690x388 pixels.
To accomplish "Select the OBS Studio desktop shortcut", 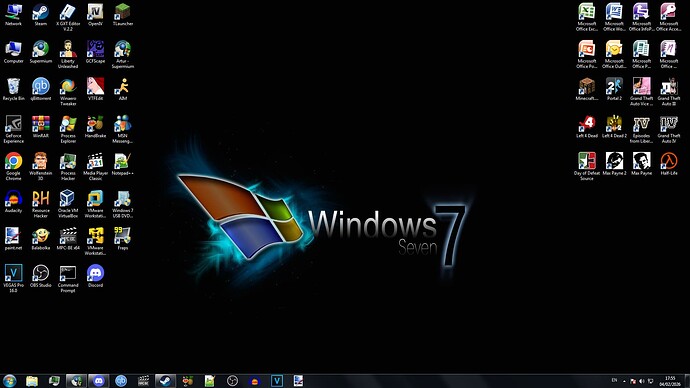I will [x=40, y=276].
